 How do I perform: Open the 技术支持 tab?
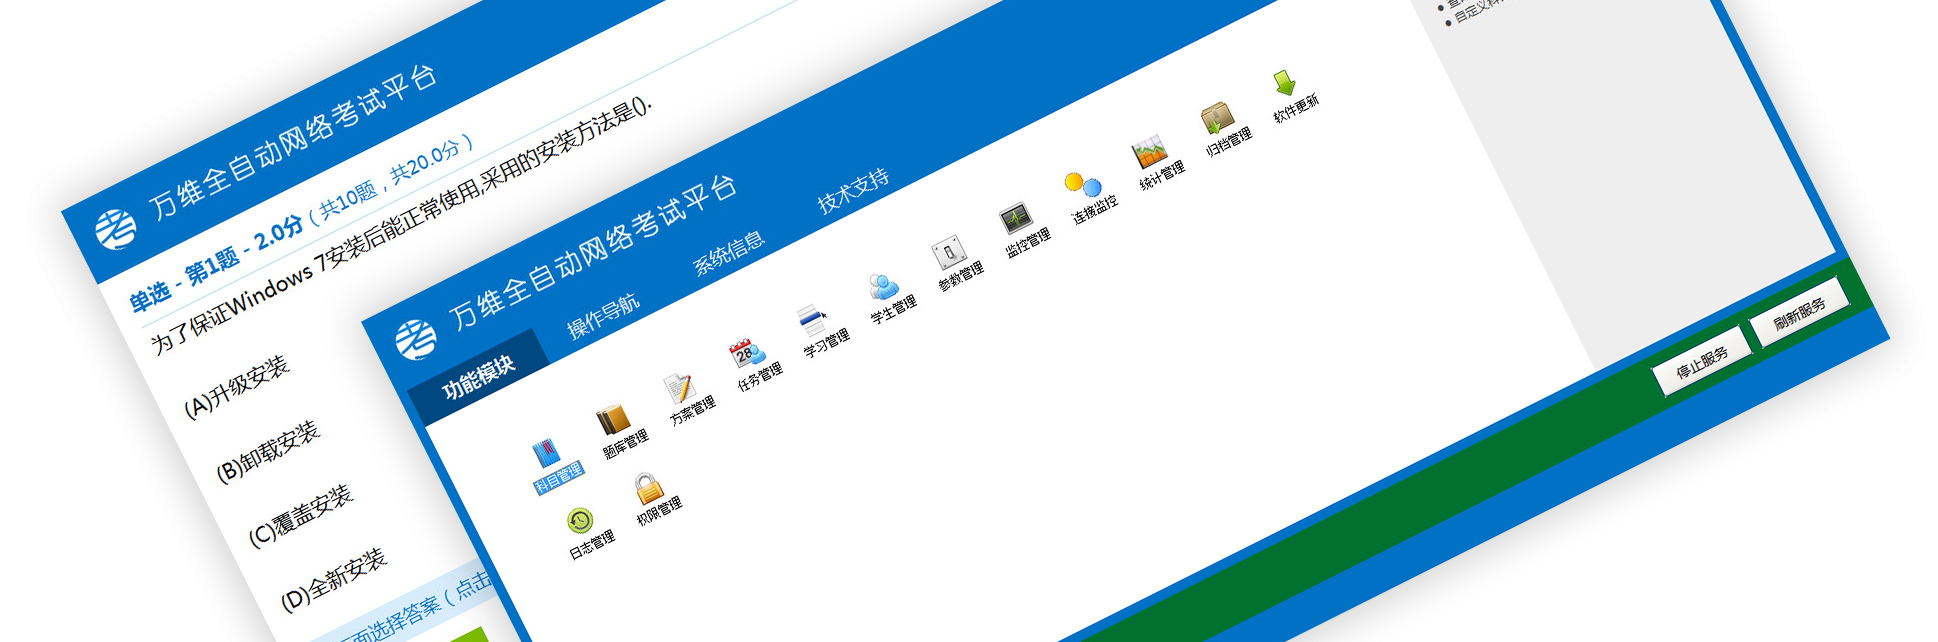[853, 191]
